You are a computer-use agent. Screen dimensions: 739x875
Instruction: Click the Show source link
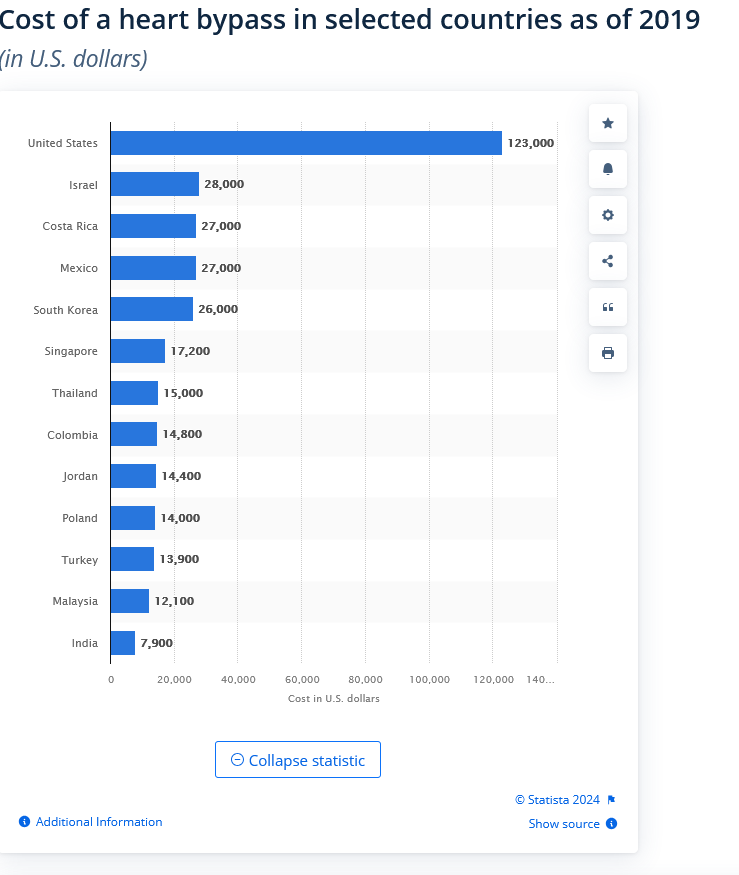click(564, 824)
